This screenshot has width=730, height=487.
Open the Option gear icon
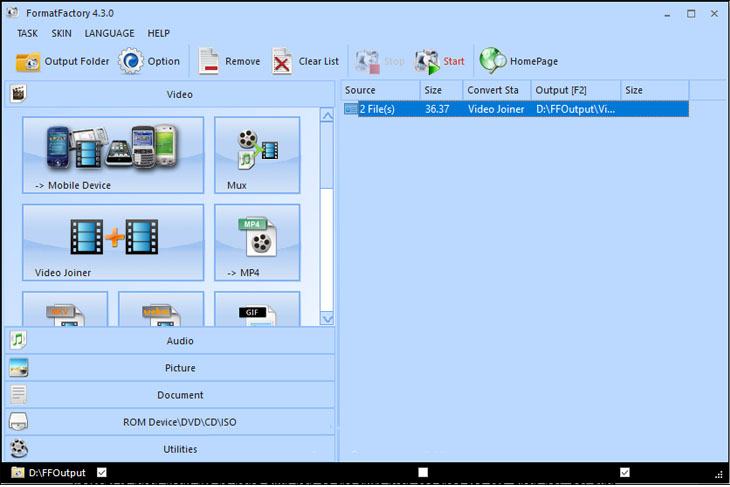[x=130, y=61]
